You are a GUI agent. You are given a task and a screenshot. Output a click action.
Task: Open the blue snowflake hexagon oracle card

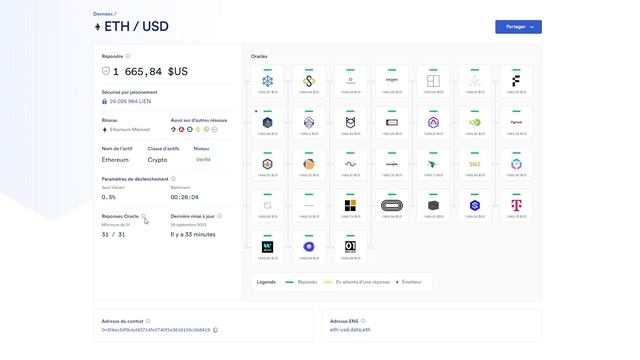tap(267, 81)
